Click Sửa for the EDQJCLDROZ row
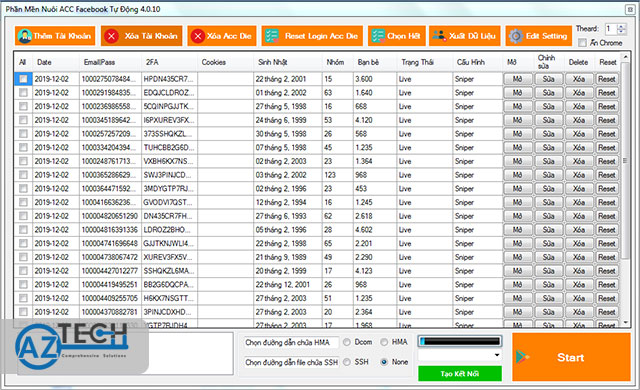640x390 pixels. (549, 93)
